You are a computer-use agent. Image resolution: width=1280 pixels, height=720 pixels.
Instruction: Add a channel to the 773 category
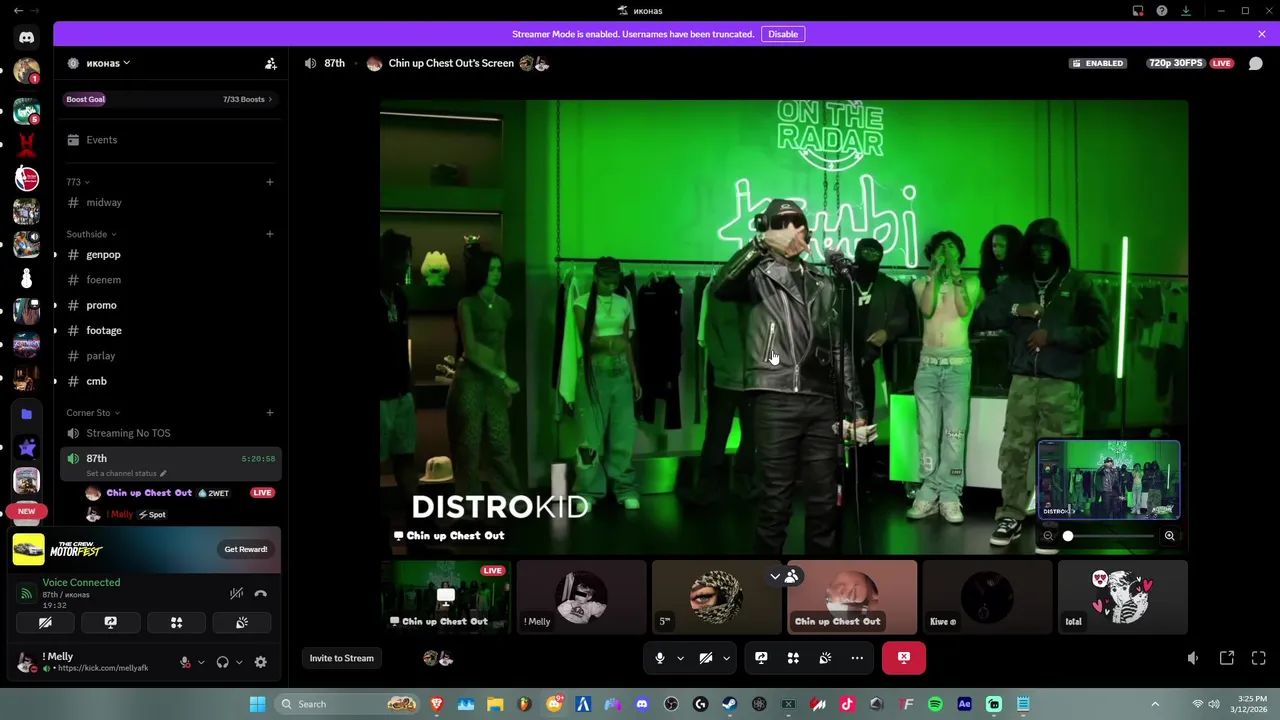click(x=270, y=182)
